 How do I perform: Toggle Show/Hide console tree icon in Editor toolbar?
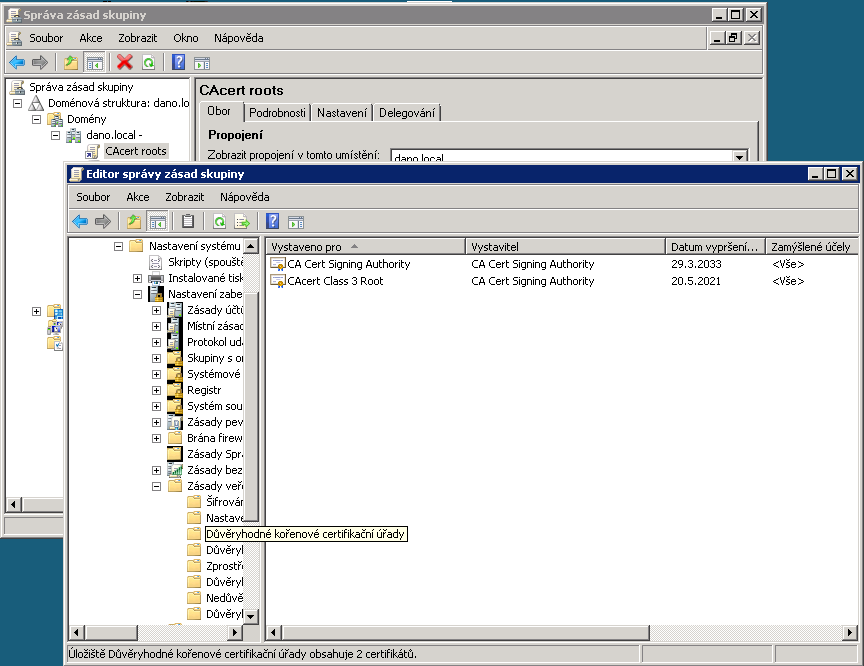point(156,221)
